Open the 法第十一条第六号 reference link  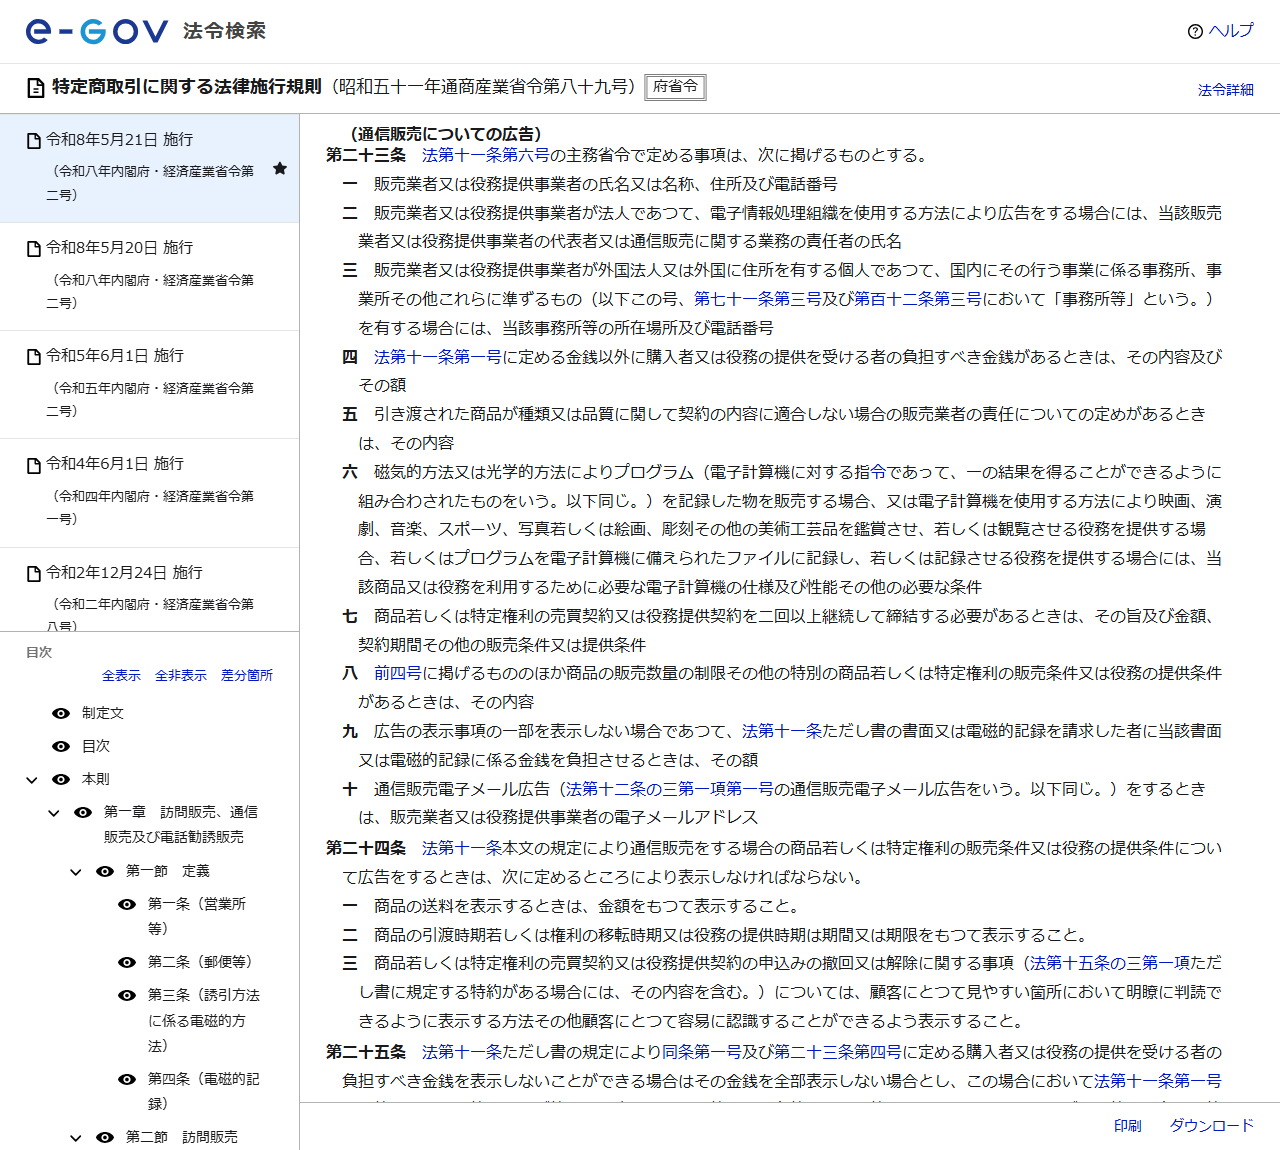tap(486, 155)
